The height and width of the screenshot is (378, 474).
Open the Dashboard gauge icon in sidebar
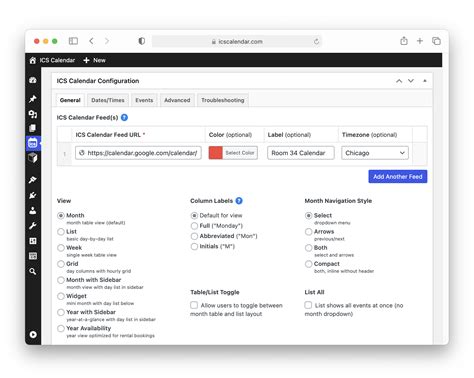(x=33, y=80)
